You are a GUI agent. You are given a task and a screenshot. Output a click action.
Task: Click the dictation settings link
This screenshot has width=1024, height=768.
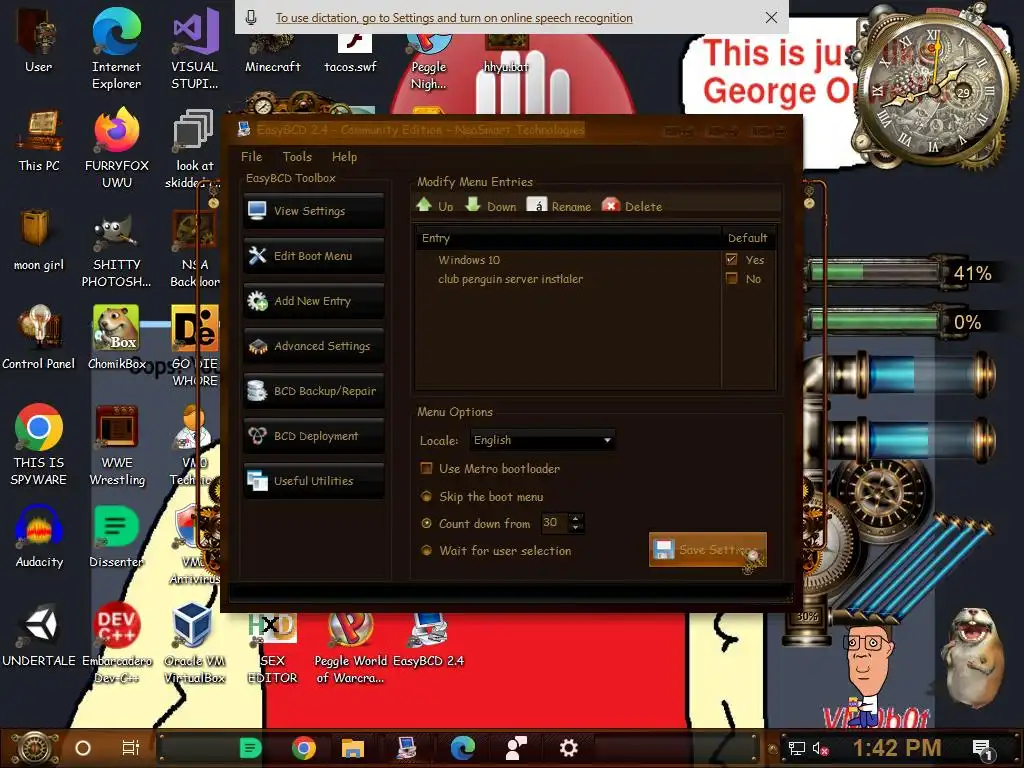point(454,18)
